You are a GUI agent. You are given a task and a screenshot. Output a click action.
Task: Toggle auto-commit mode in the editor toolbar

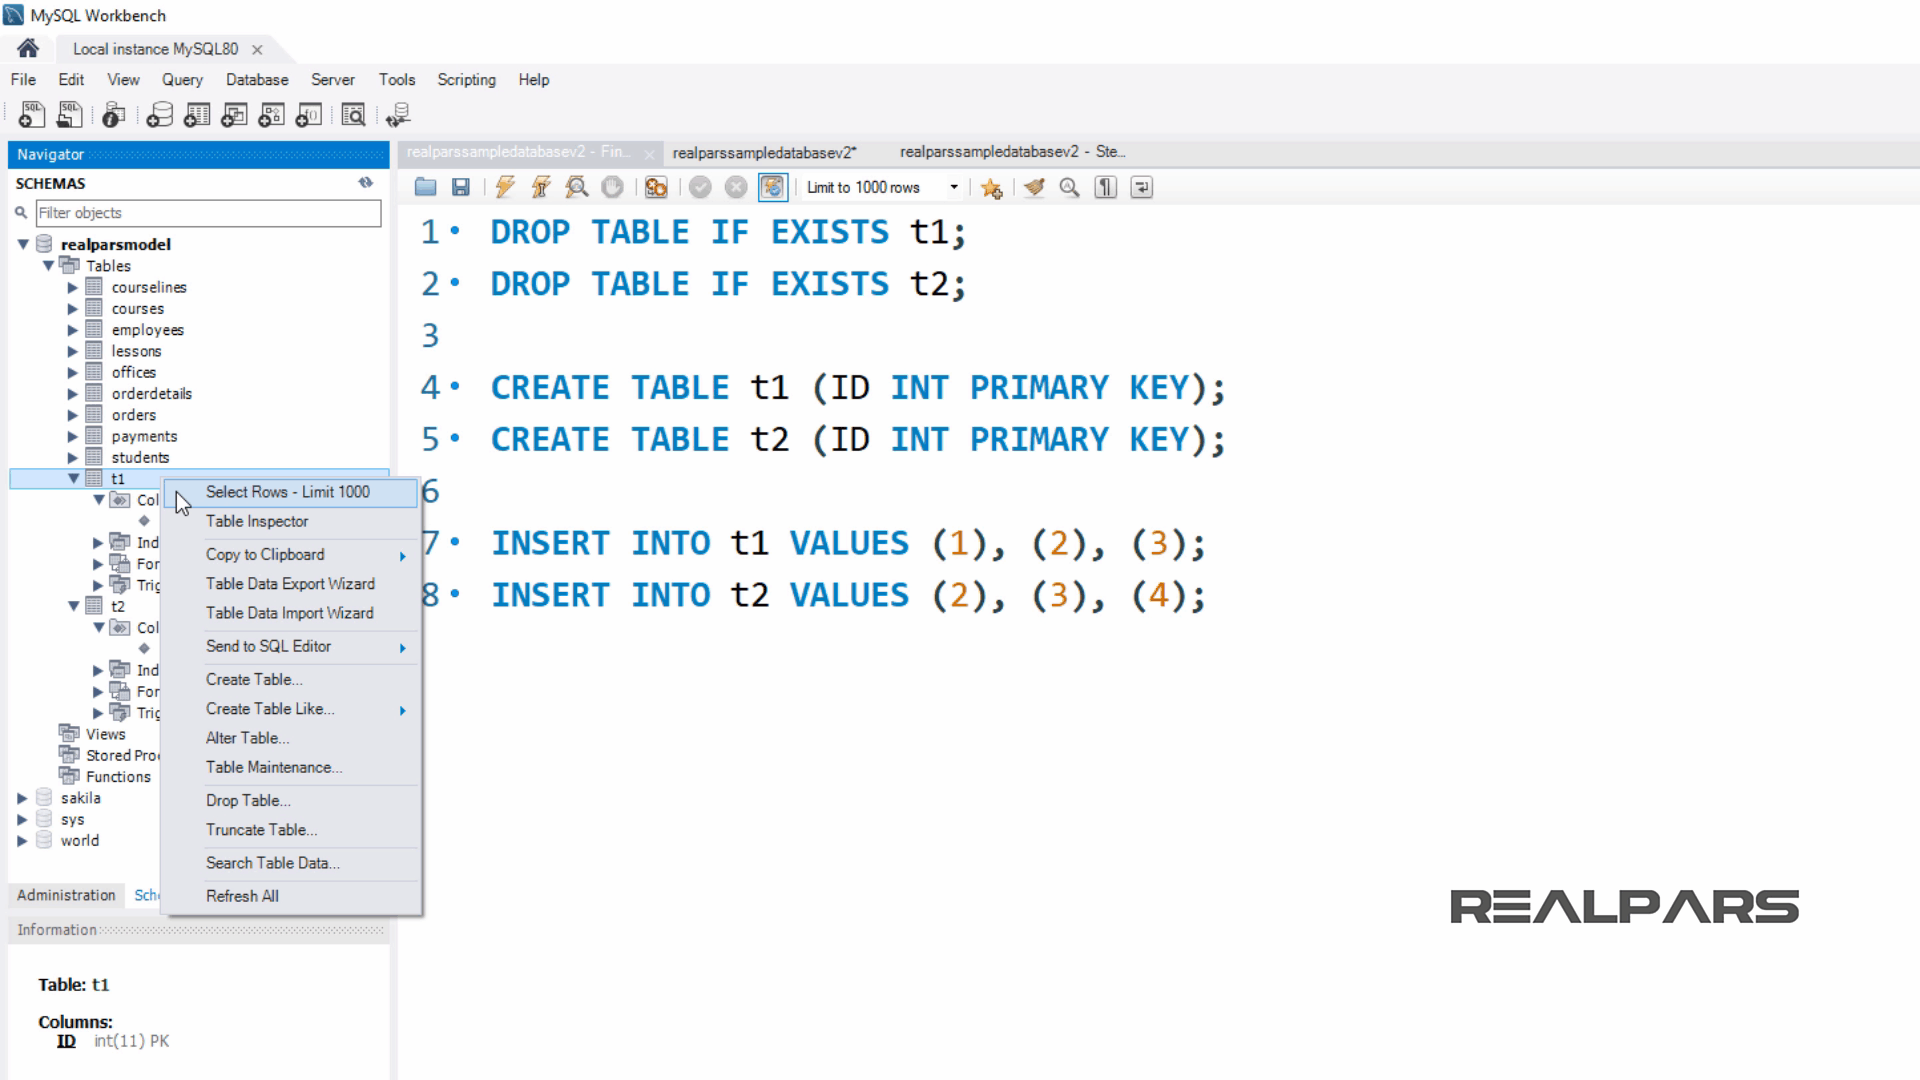(773, 187)
